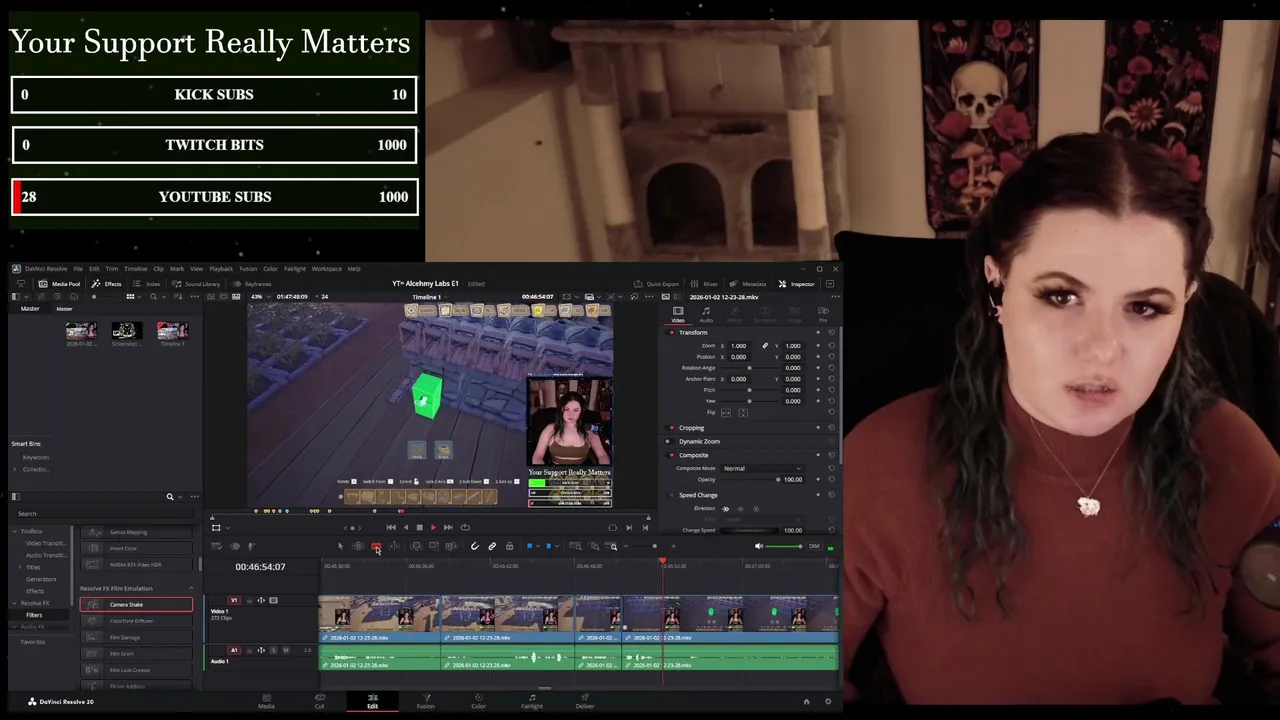Click the blue Marker icon
This screenshot has height=720, width=1280.
pyautogui.click(x=548, y=546)
